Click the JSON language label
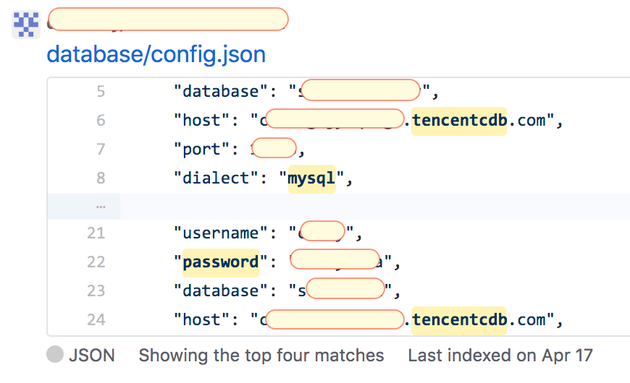630x383 pixels. coord(92,355)
